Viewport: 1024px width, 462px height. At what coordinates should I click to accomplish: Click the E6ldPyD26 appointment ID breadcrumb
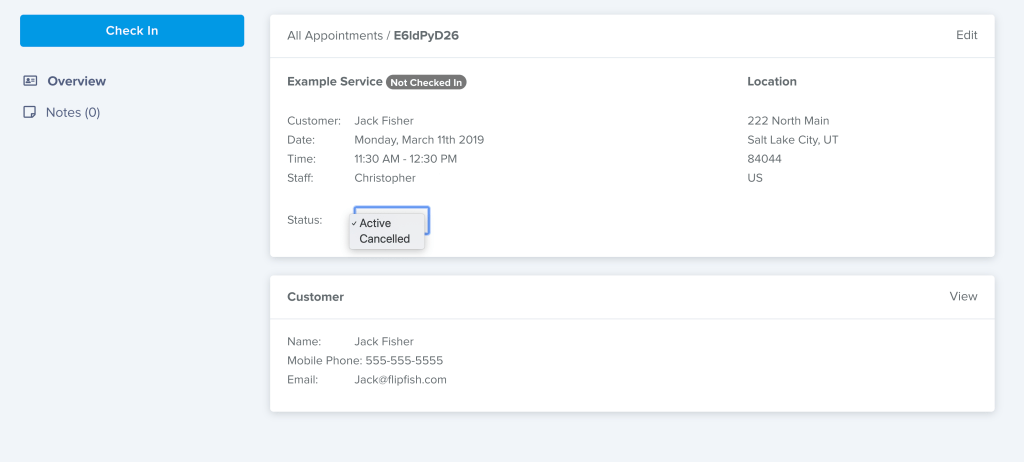[426, 35]
